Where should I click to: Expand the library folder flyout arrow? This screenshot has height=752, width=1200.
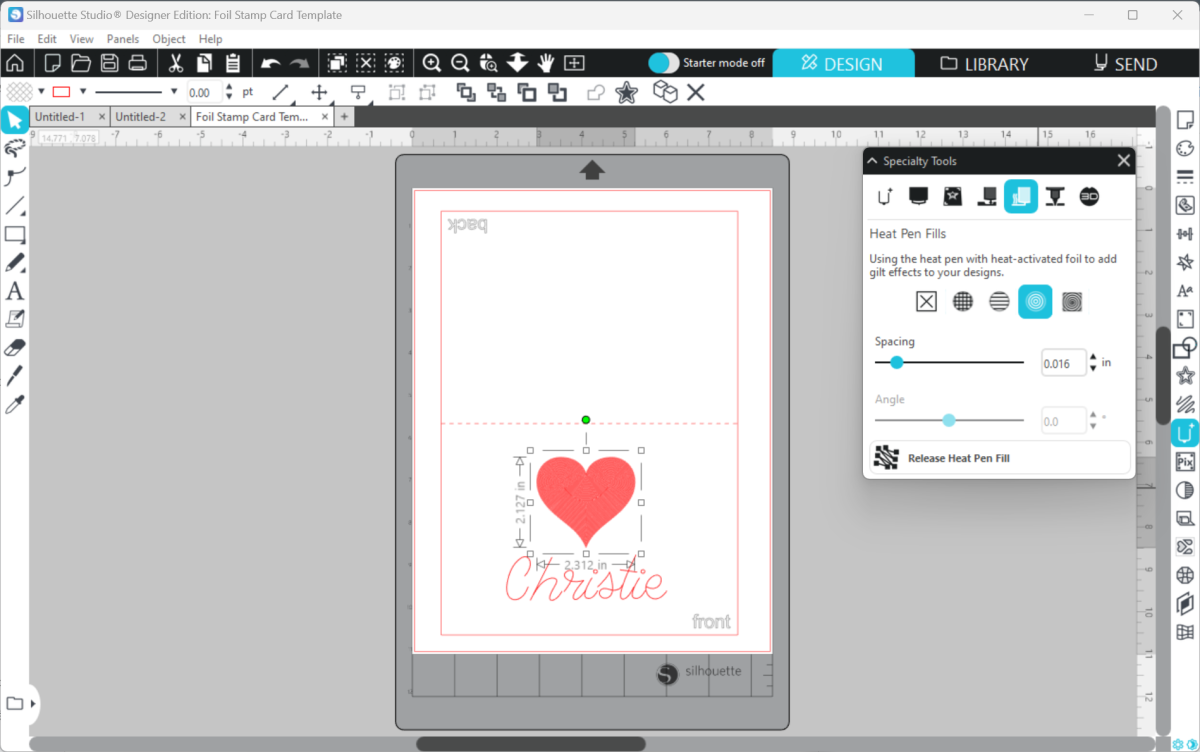pyautogui.click(x=33, y=704)
